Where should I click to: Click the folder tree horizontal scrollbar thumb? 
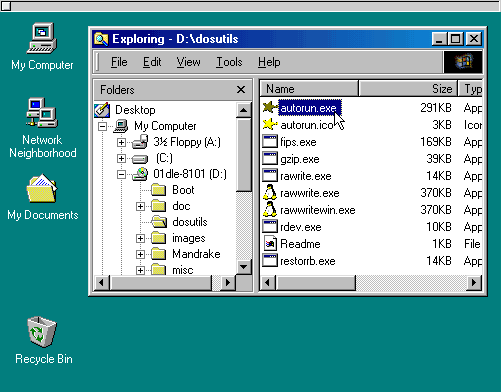coord(160,283)
